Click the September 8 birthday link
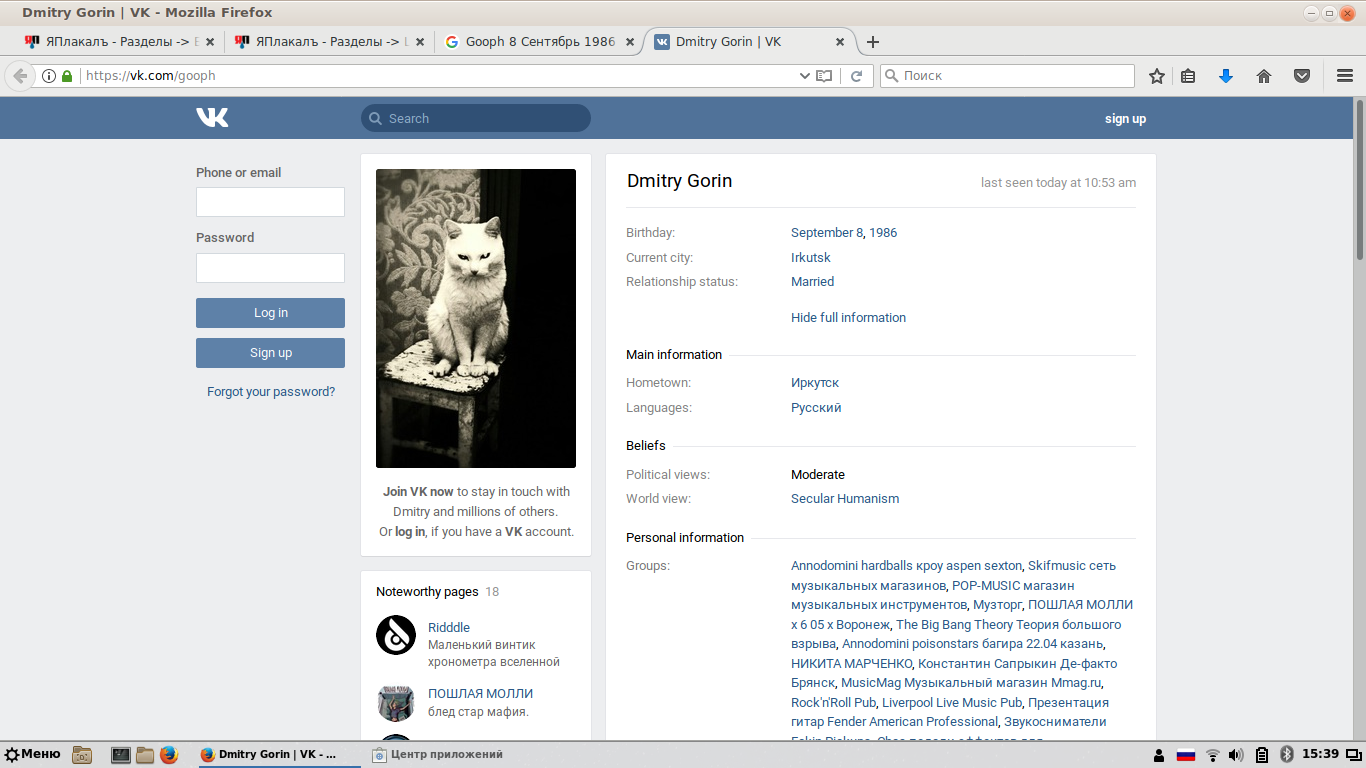The image size is (1366, 768). 827,233
